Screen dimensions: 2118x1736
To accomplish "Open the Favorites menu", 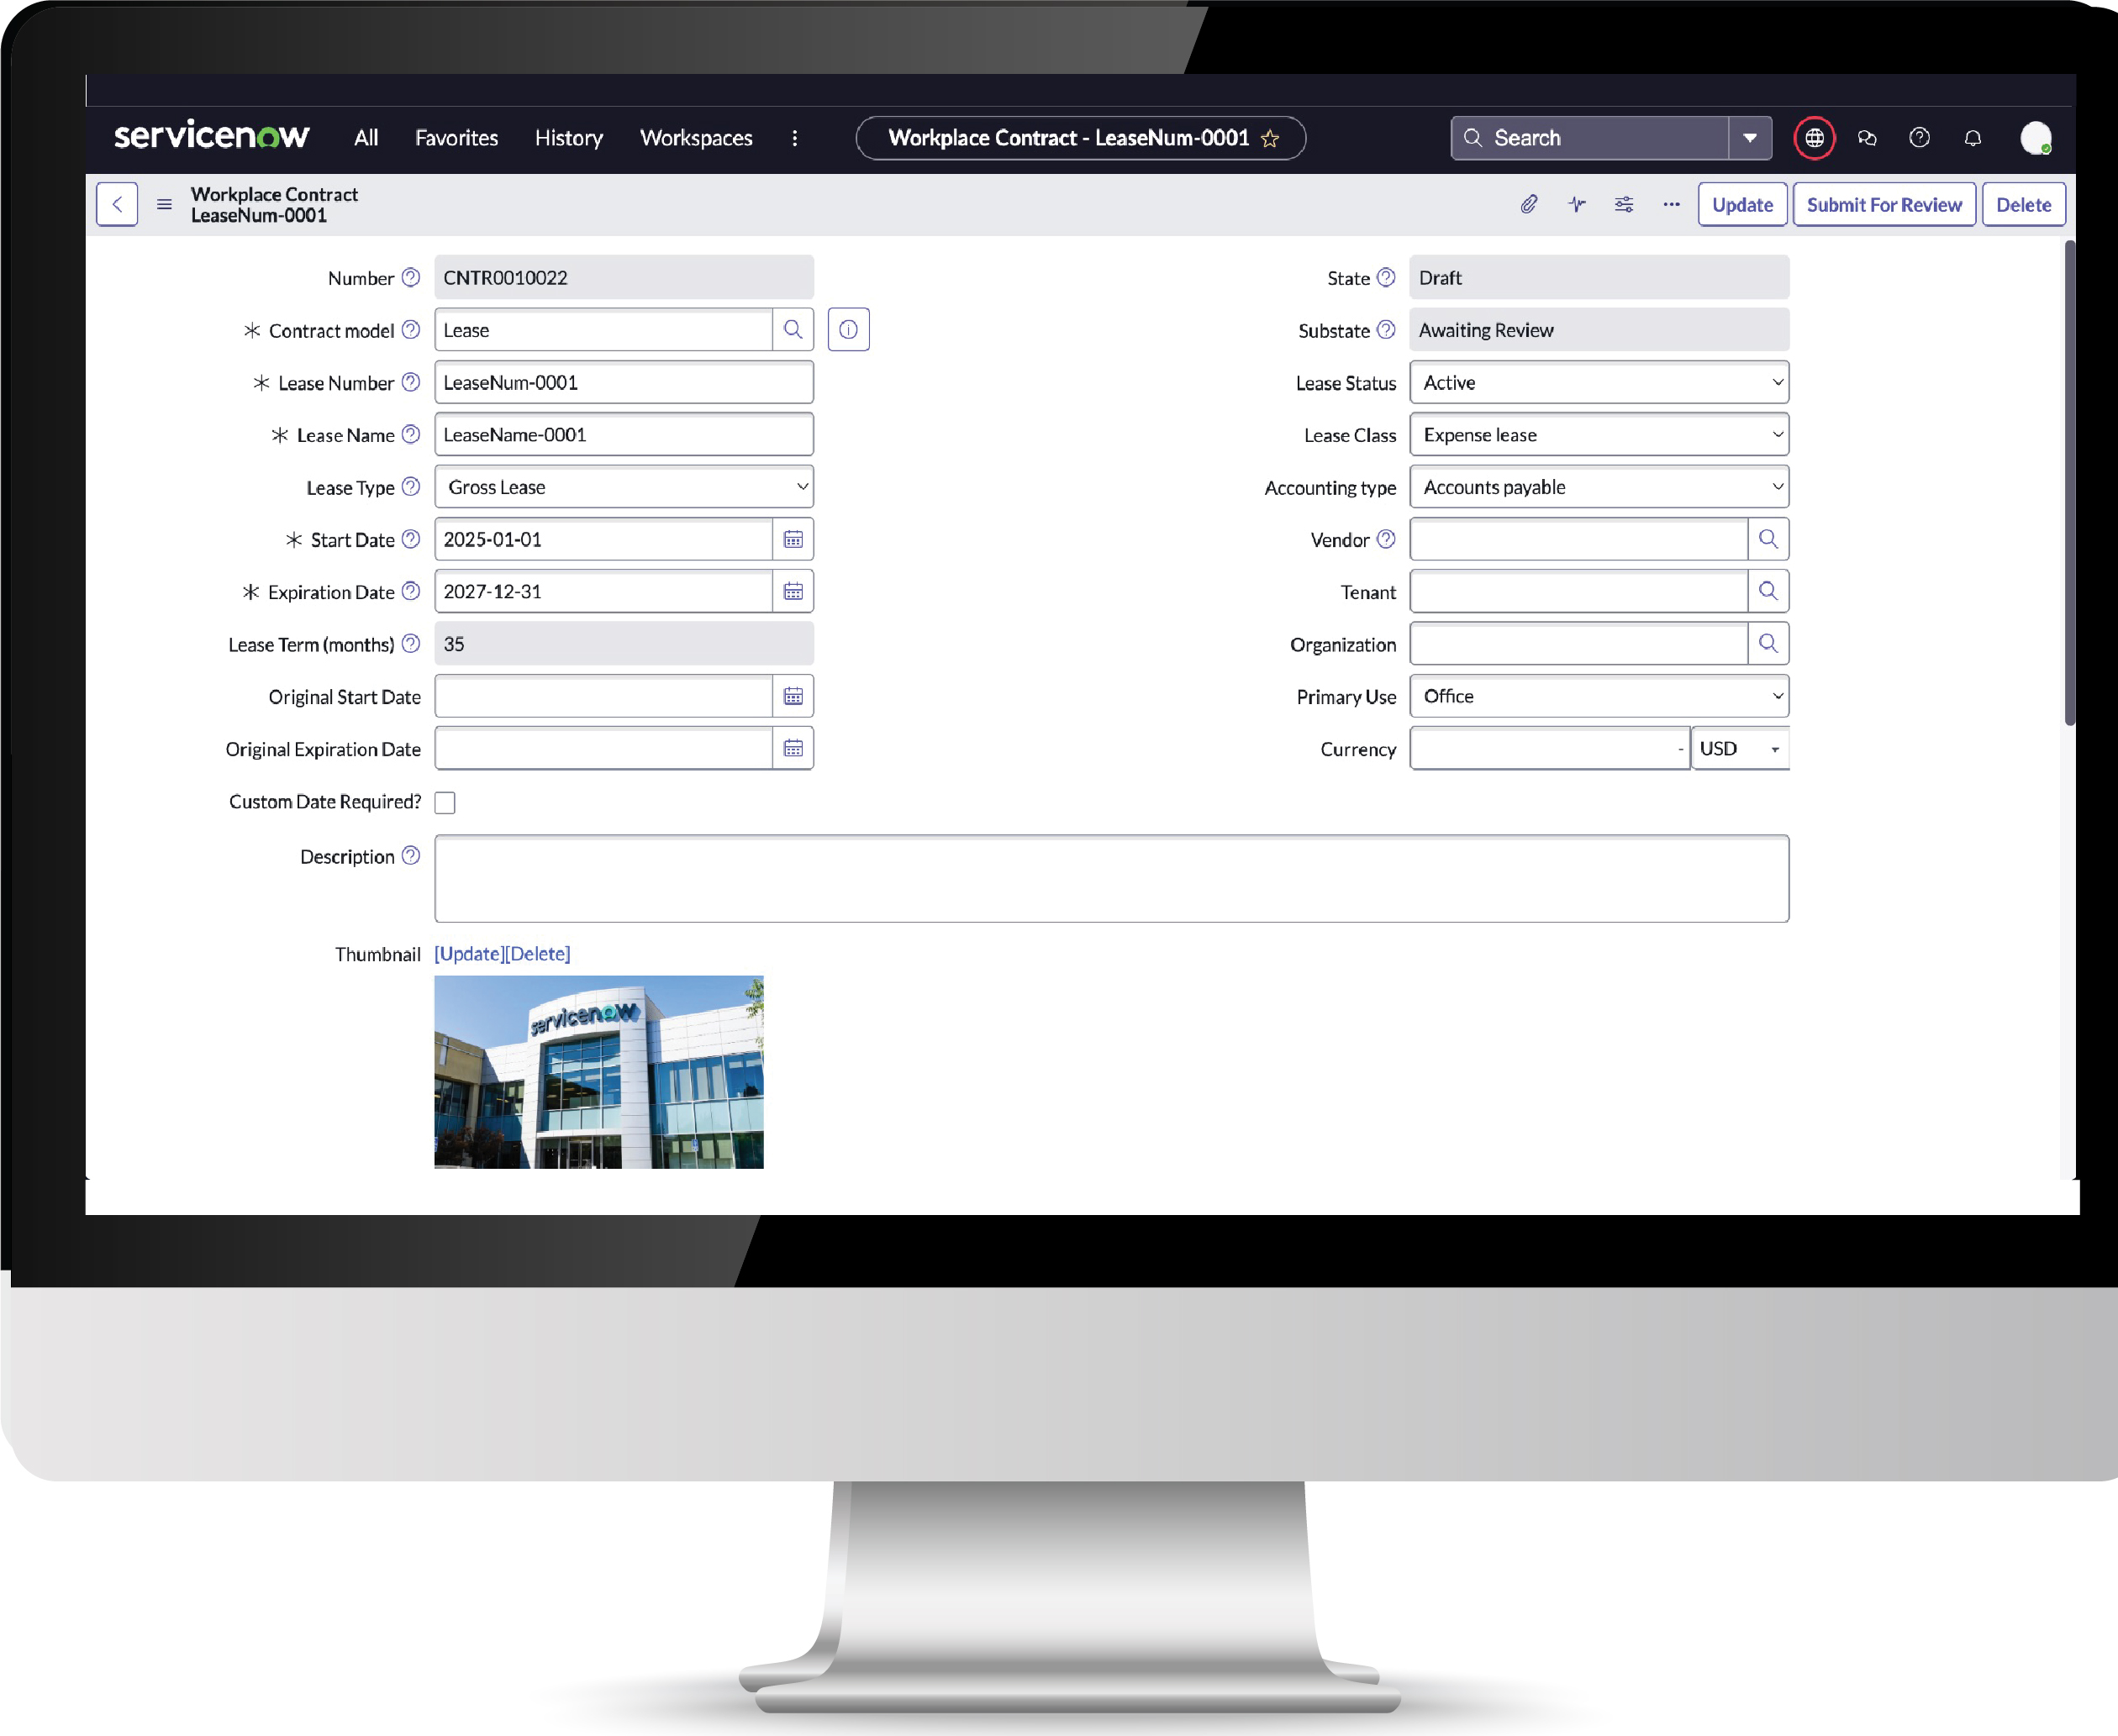I will [456, 138].
